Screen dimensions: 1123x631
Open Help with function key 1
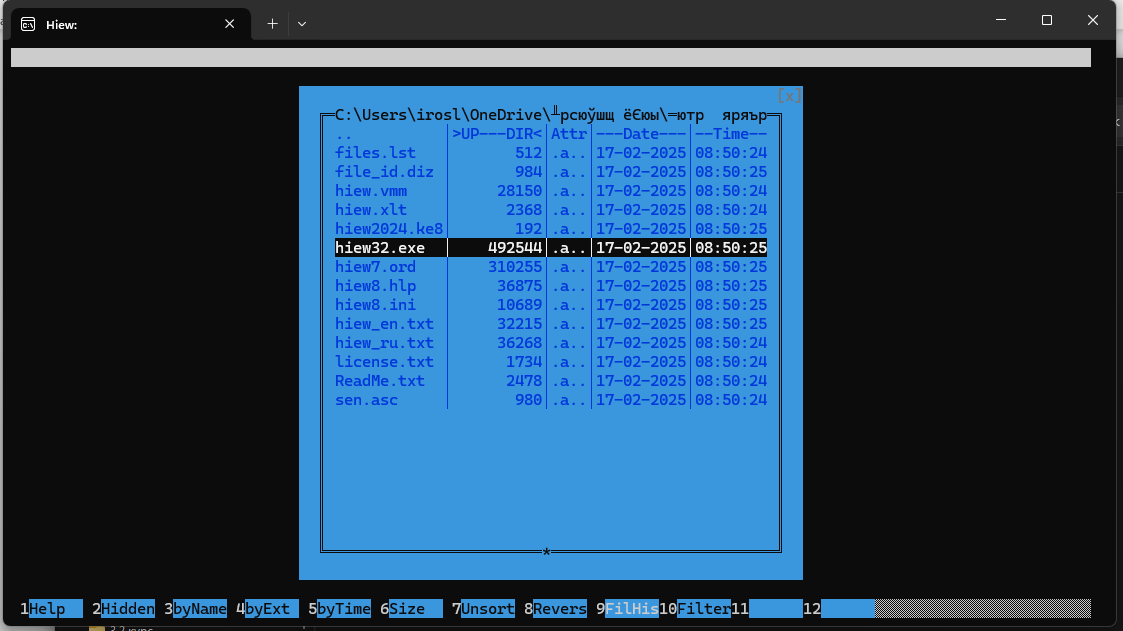click(x=52, y=609)
